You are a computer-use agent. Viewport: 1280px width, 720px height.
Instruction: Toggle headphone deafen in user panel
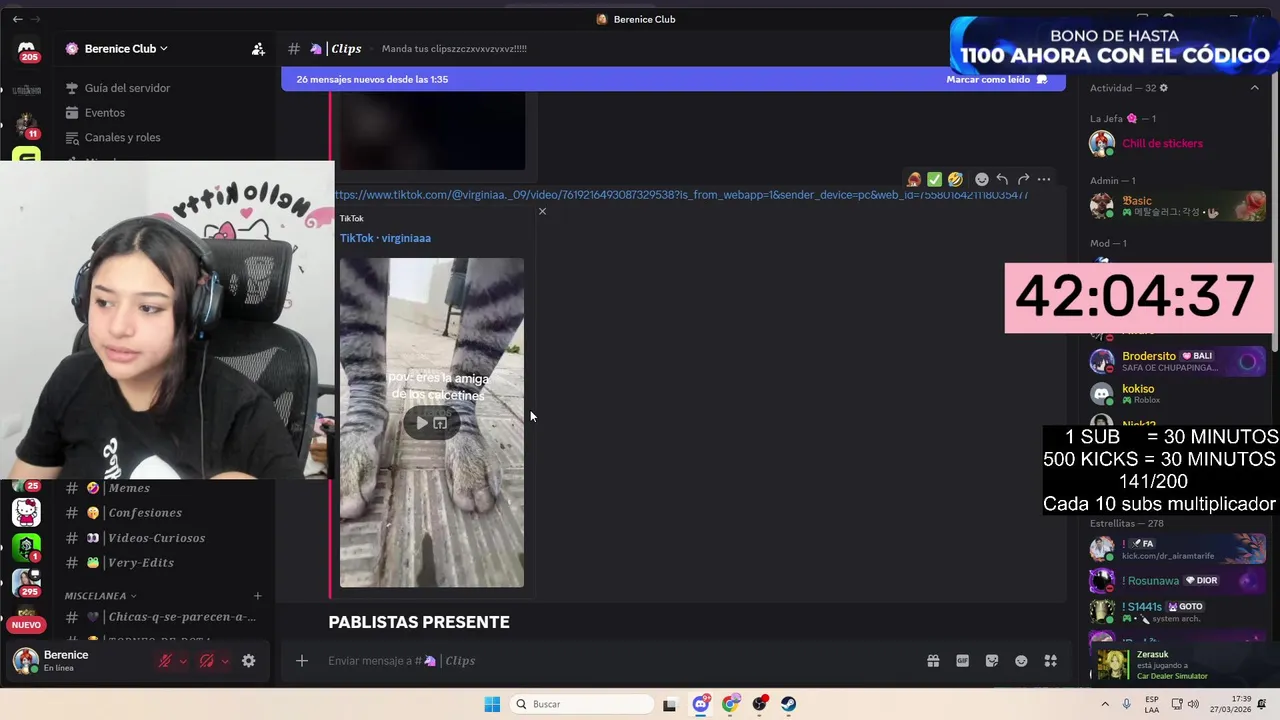[x=206, y=661]
